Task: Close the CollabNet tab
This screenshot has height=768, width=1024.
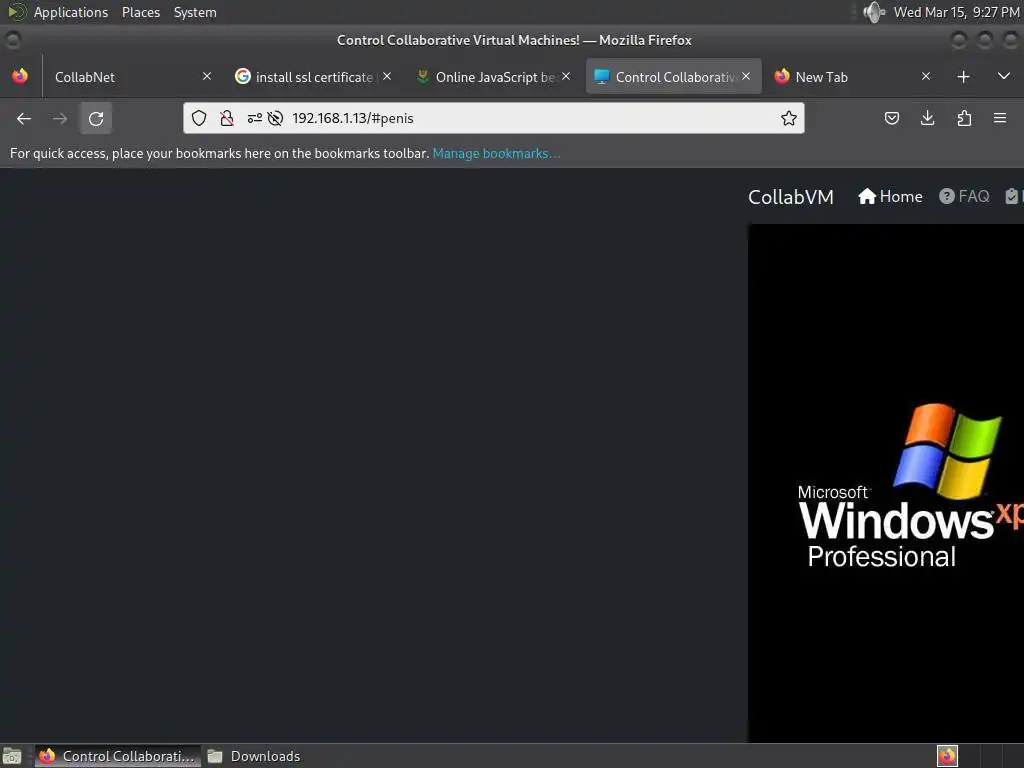Action: click(207, 76)
